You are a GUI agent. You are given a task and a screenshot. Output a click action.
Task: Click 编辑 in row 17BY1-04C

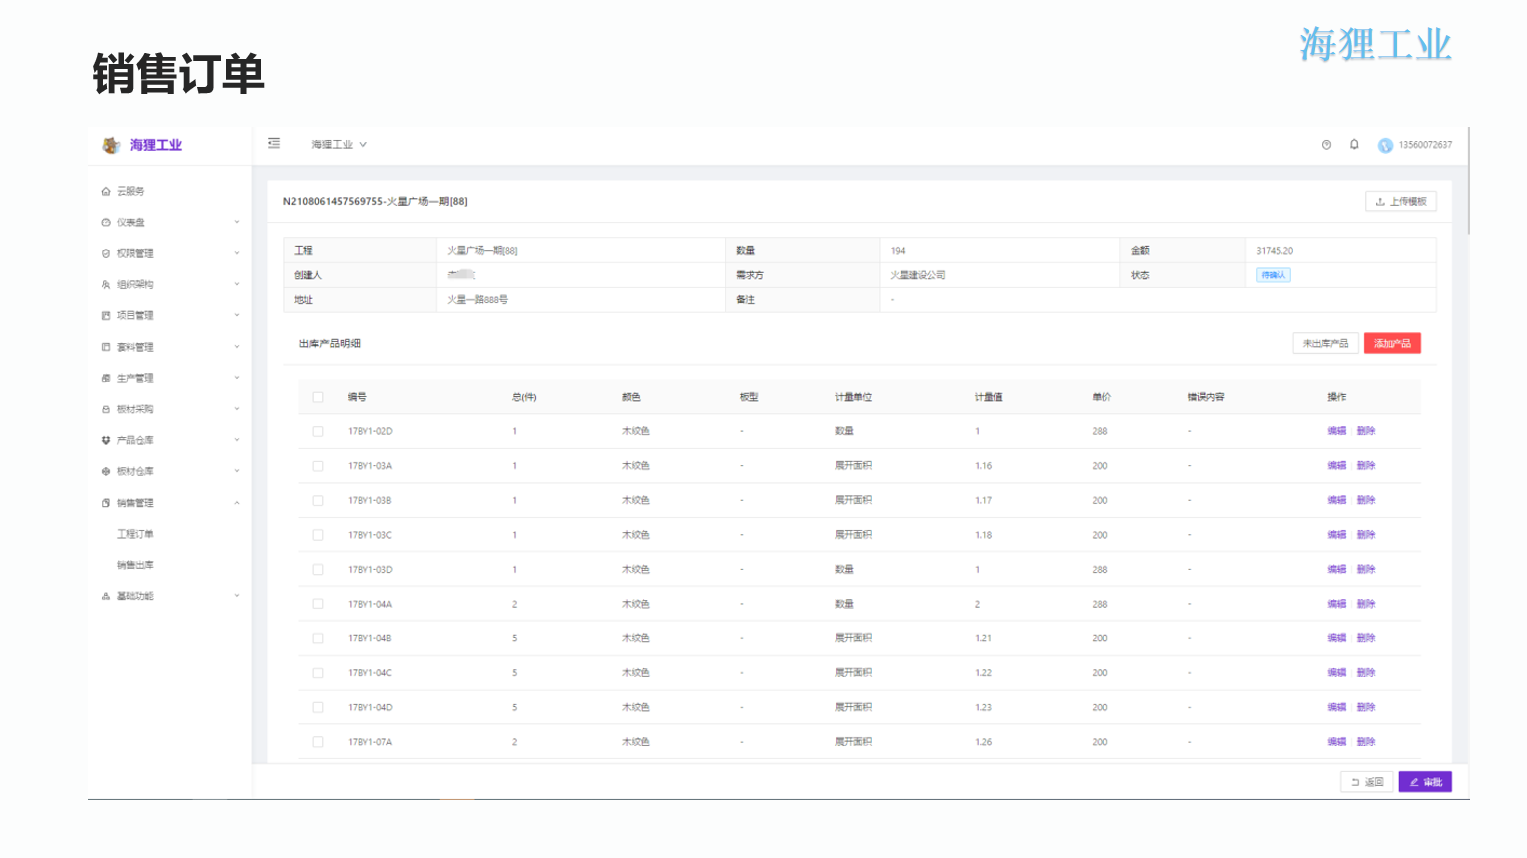[1336, 673]
